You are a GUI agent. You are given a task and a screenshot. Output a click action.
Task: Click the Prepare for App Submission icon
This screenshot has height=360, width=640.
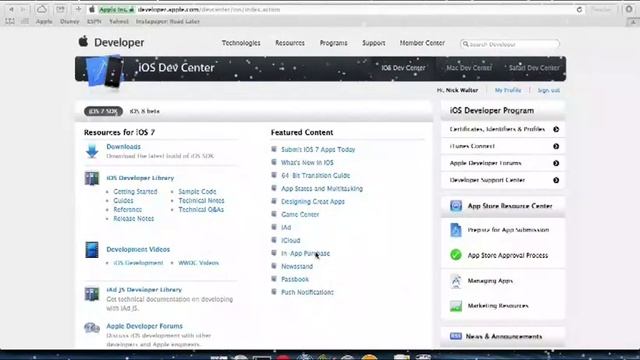(x=456, y=230)
